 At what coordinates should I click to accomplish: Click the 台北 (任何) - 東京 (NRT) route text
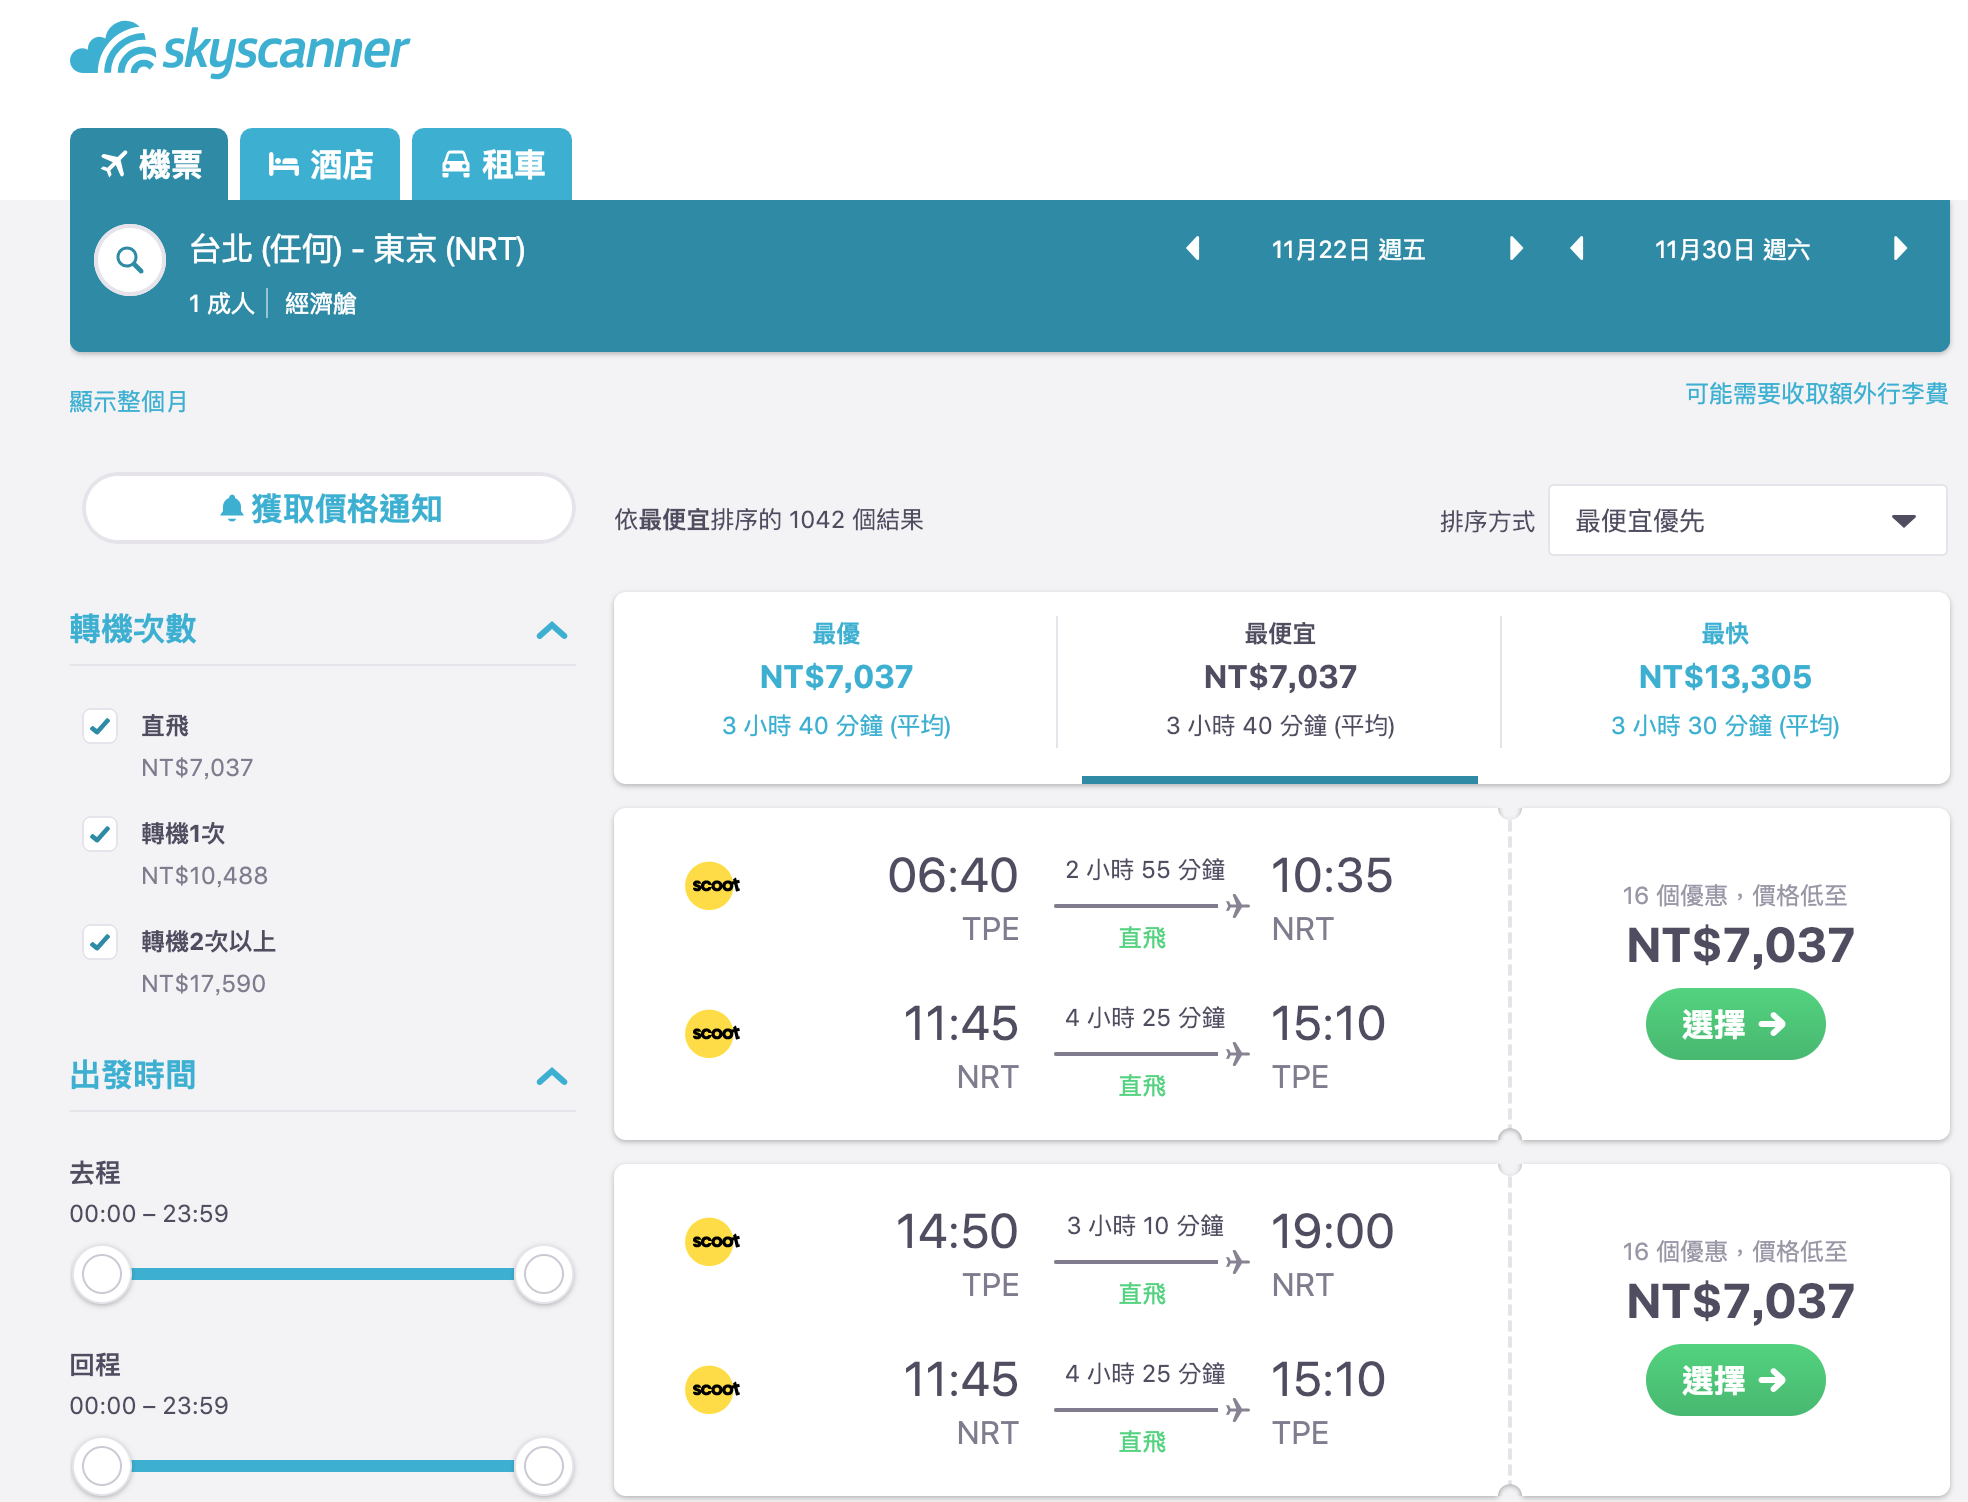[357, 248]
